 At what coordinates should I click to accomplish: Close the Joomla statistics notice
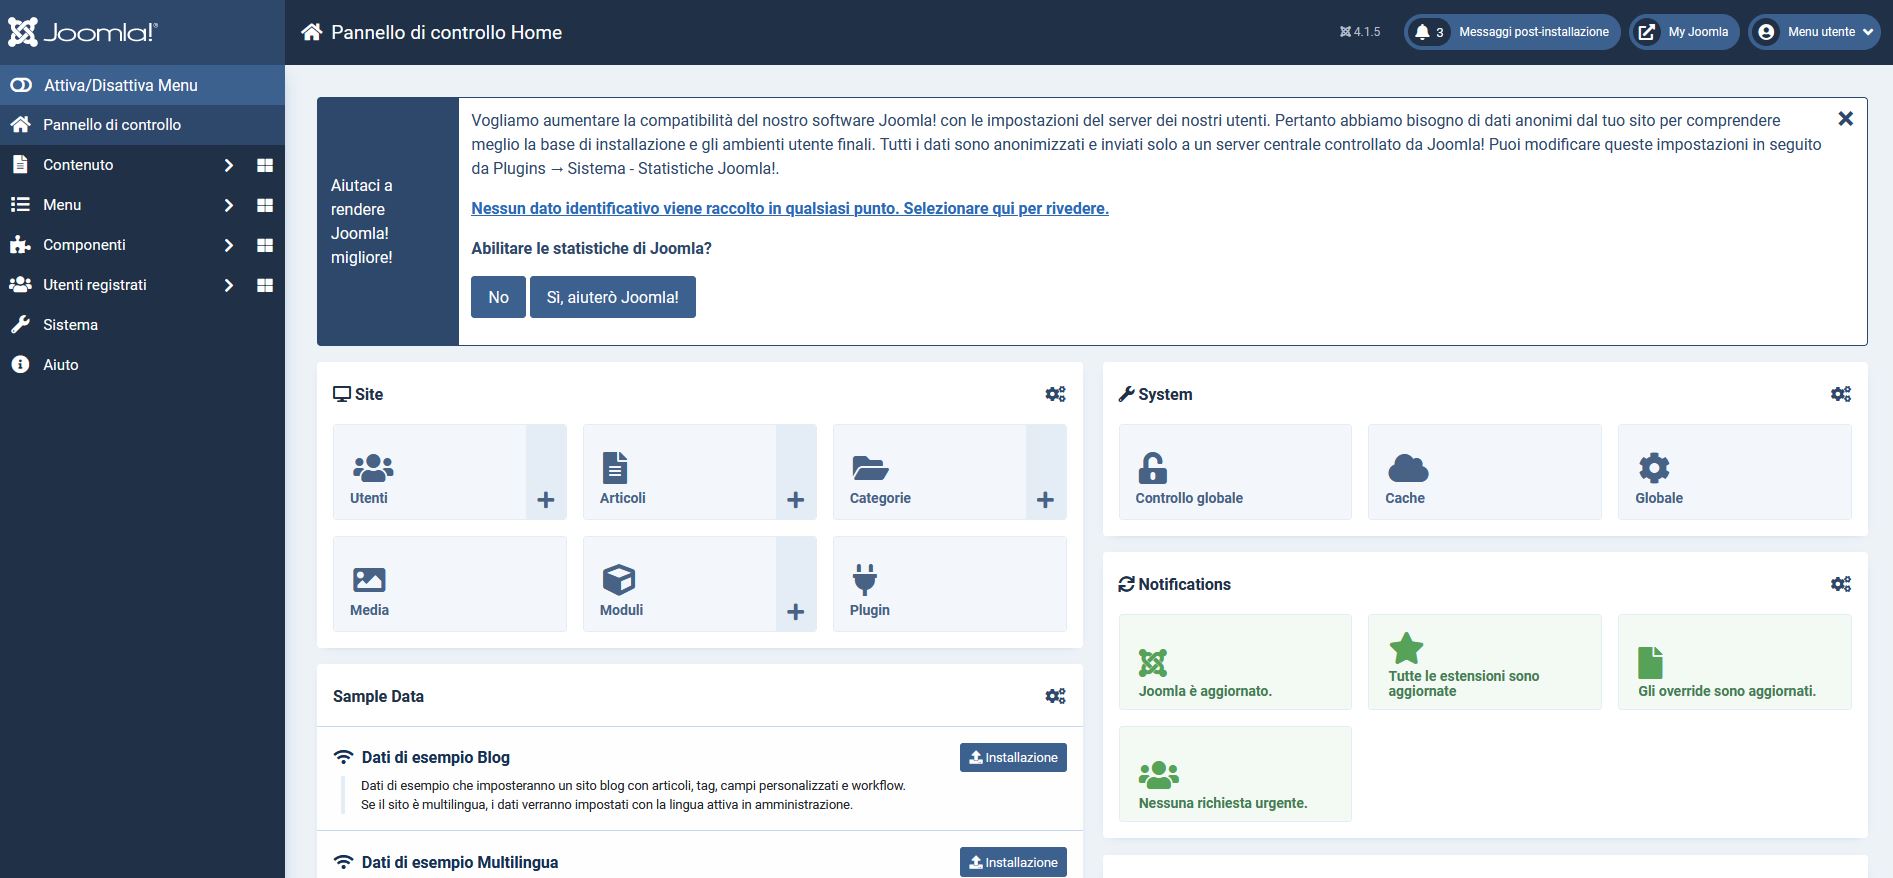pyautogui.click(x=1846, y=119)
